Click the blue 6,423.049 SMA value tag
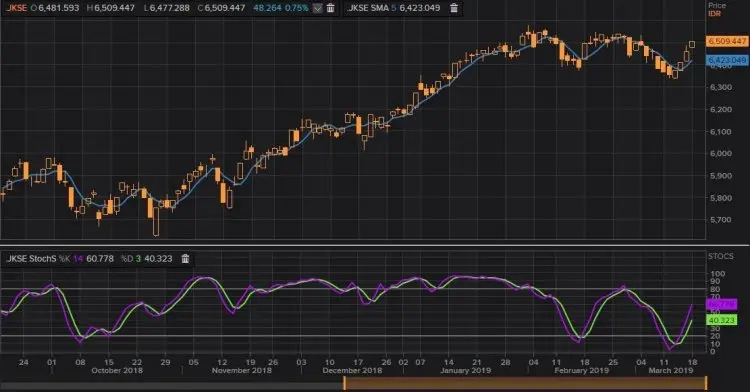The image size is (750, 392). [x=727, y=60]
